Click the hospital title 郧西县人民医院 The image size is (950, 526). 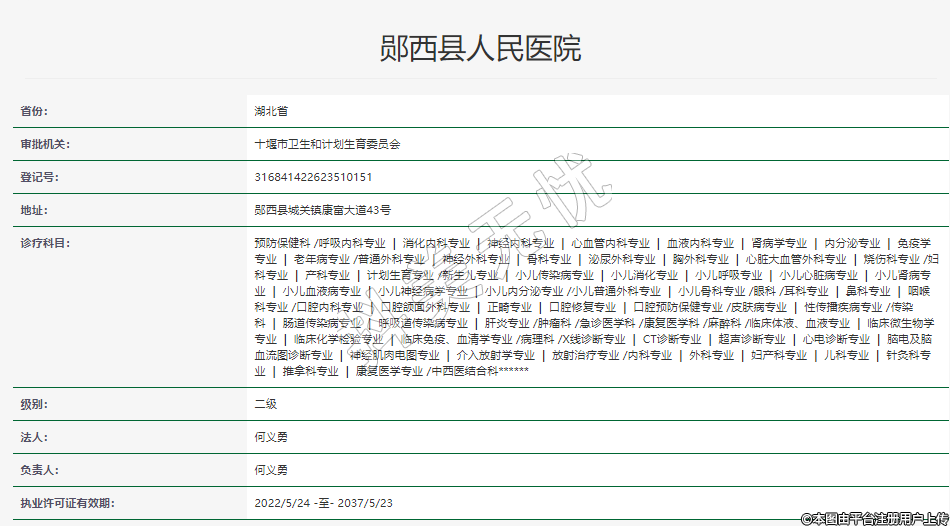point(480,49)
